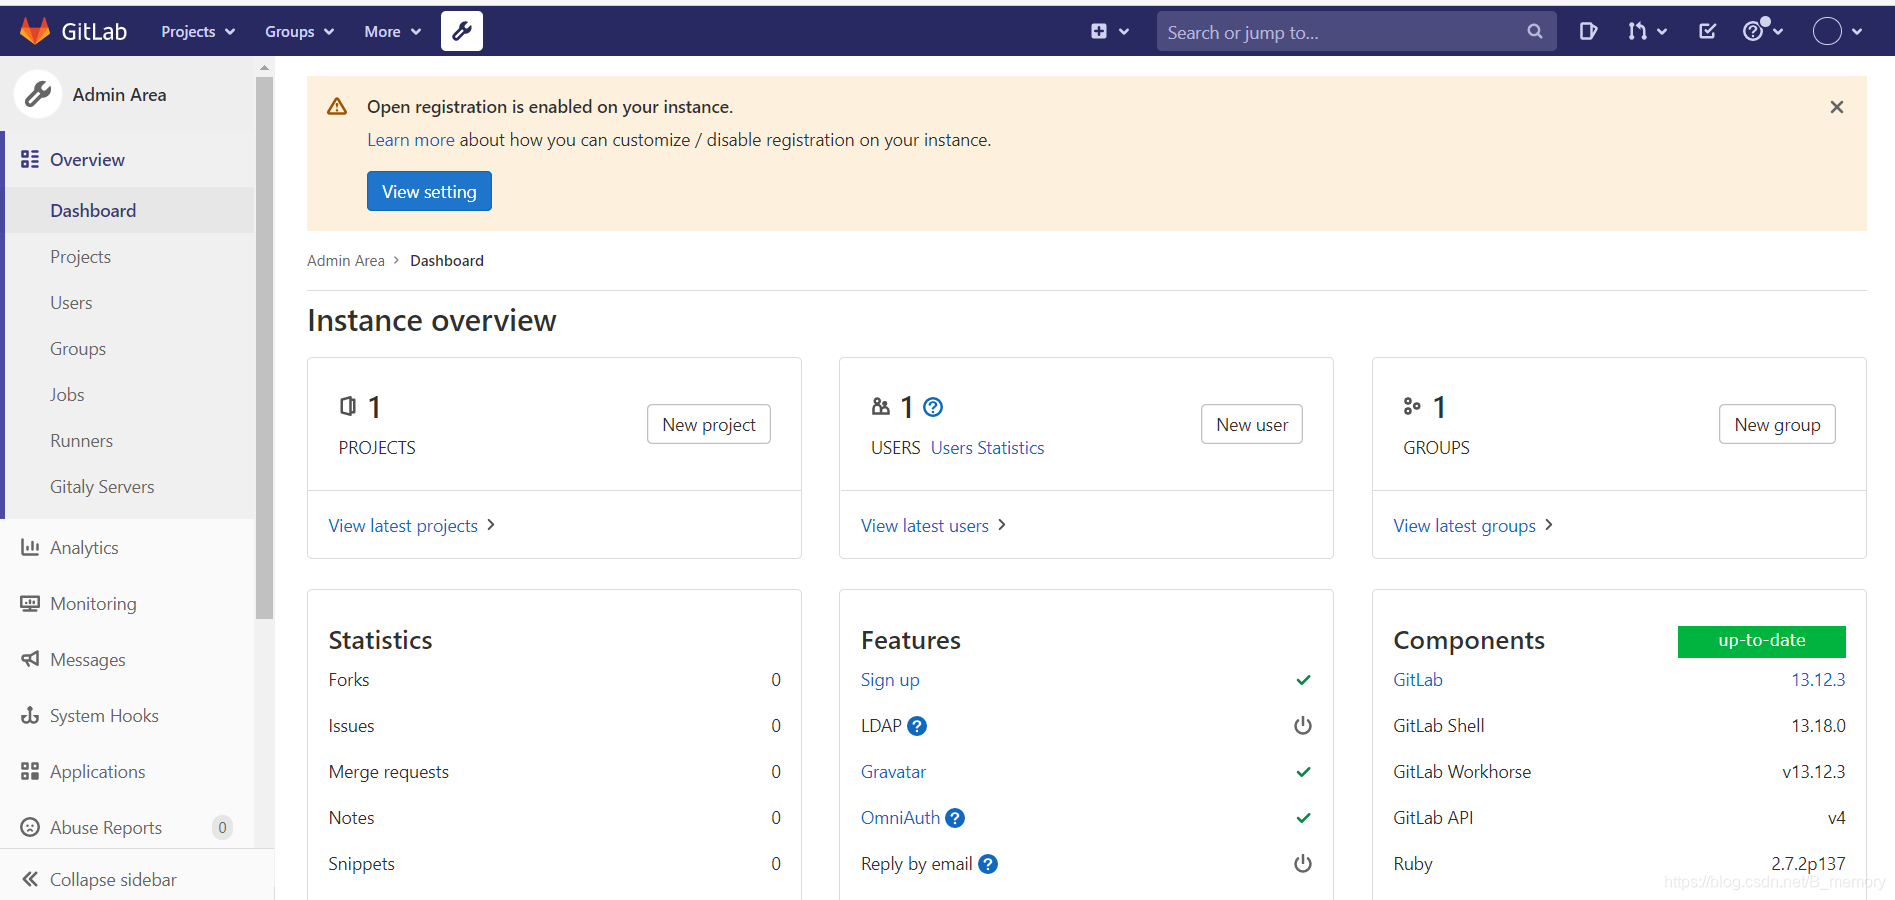Open Admin Area wrench icon in navbar
This screenshot has width=1895, height=900.
[x=462, y=31]
